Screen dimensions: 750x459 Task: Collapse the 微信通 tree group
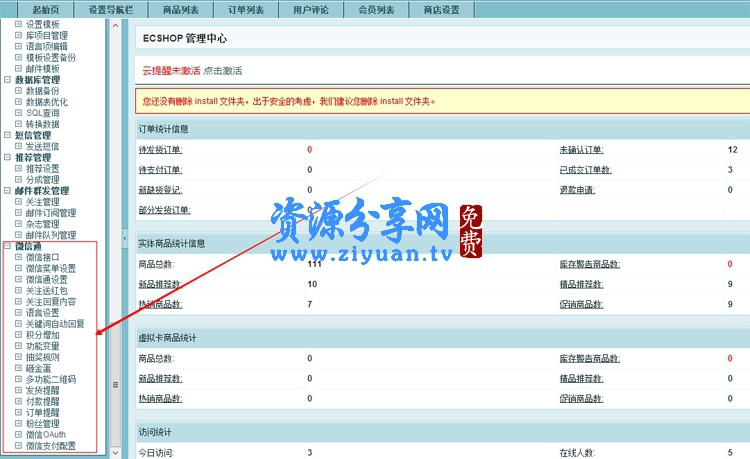coord(7,246)
